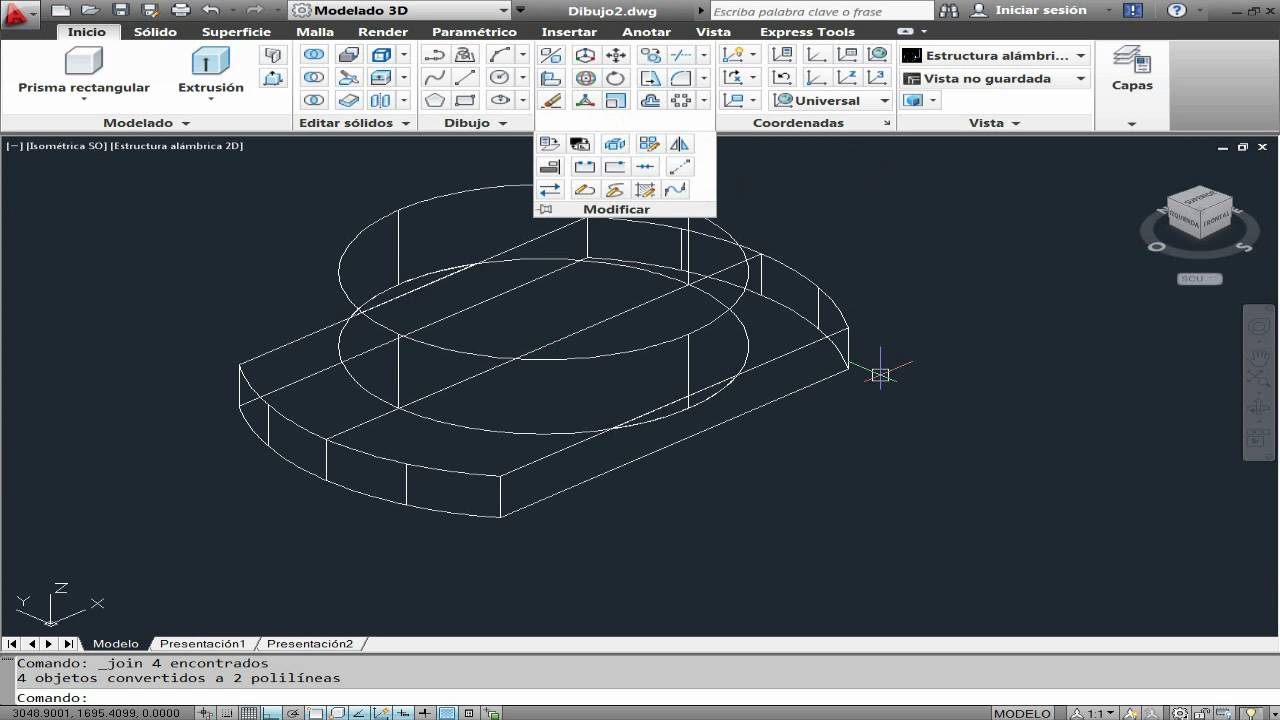Click the 3D Mirror icon in Modificar panel

(x=551, y=55)
